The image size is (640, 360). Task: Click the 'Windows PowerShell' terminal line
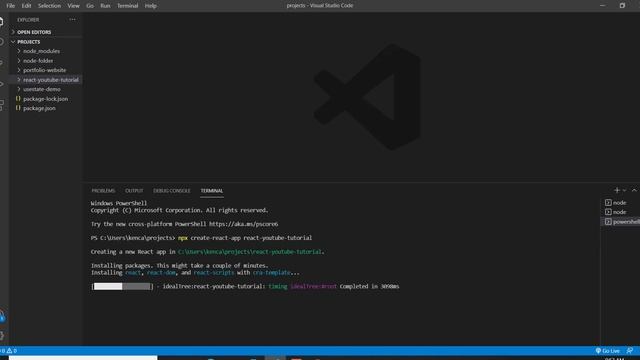tap(119, 203)
